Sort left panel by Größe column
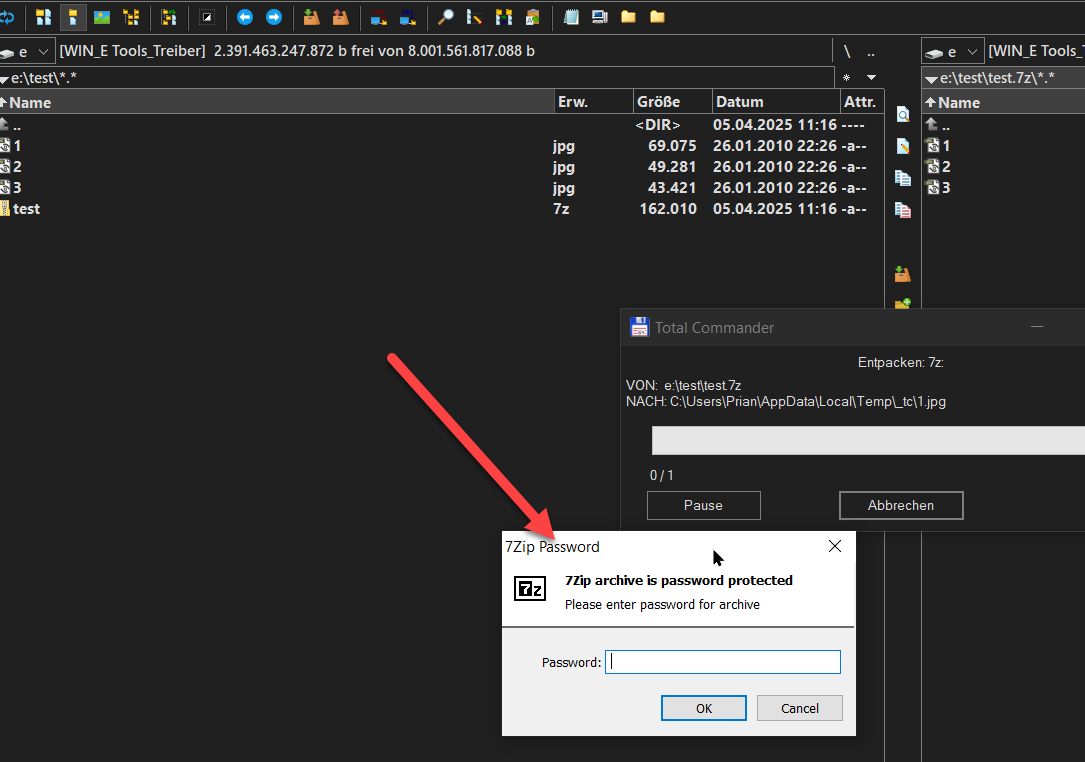This screenshot has width=1085, height=762. pyautogui.click(x=673, y=102)
